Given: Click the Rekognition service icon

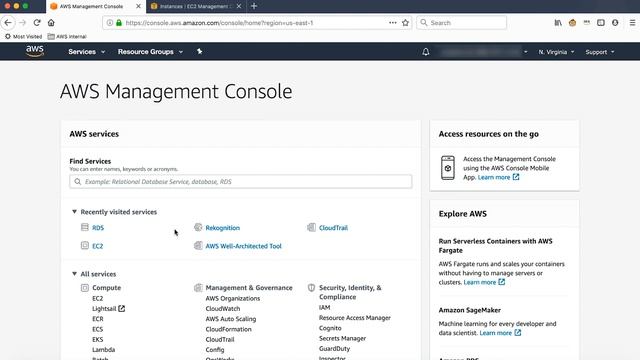Looking at the screenshot, I should (x=198, y=227).
